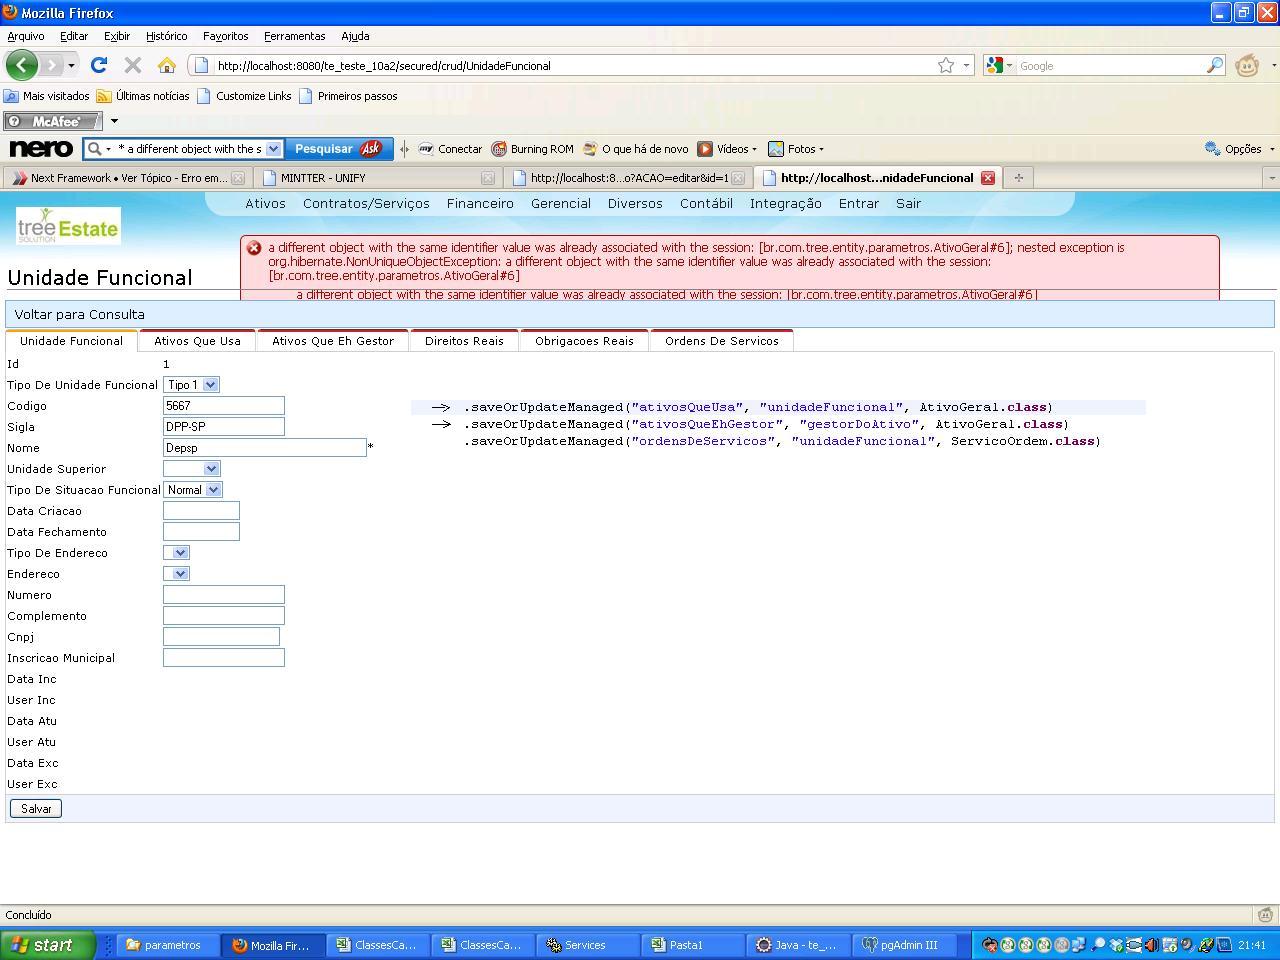This screenshot has height=960, width=1280.
Task: Click the McAfee toolbar button
Action: (x=53, y=121)
